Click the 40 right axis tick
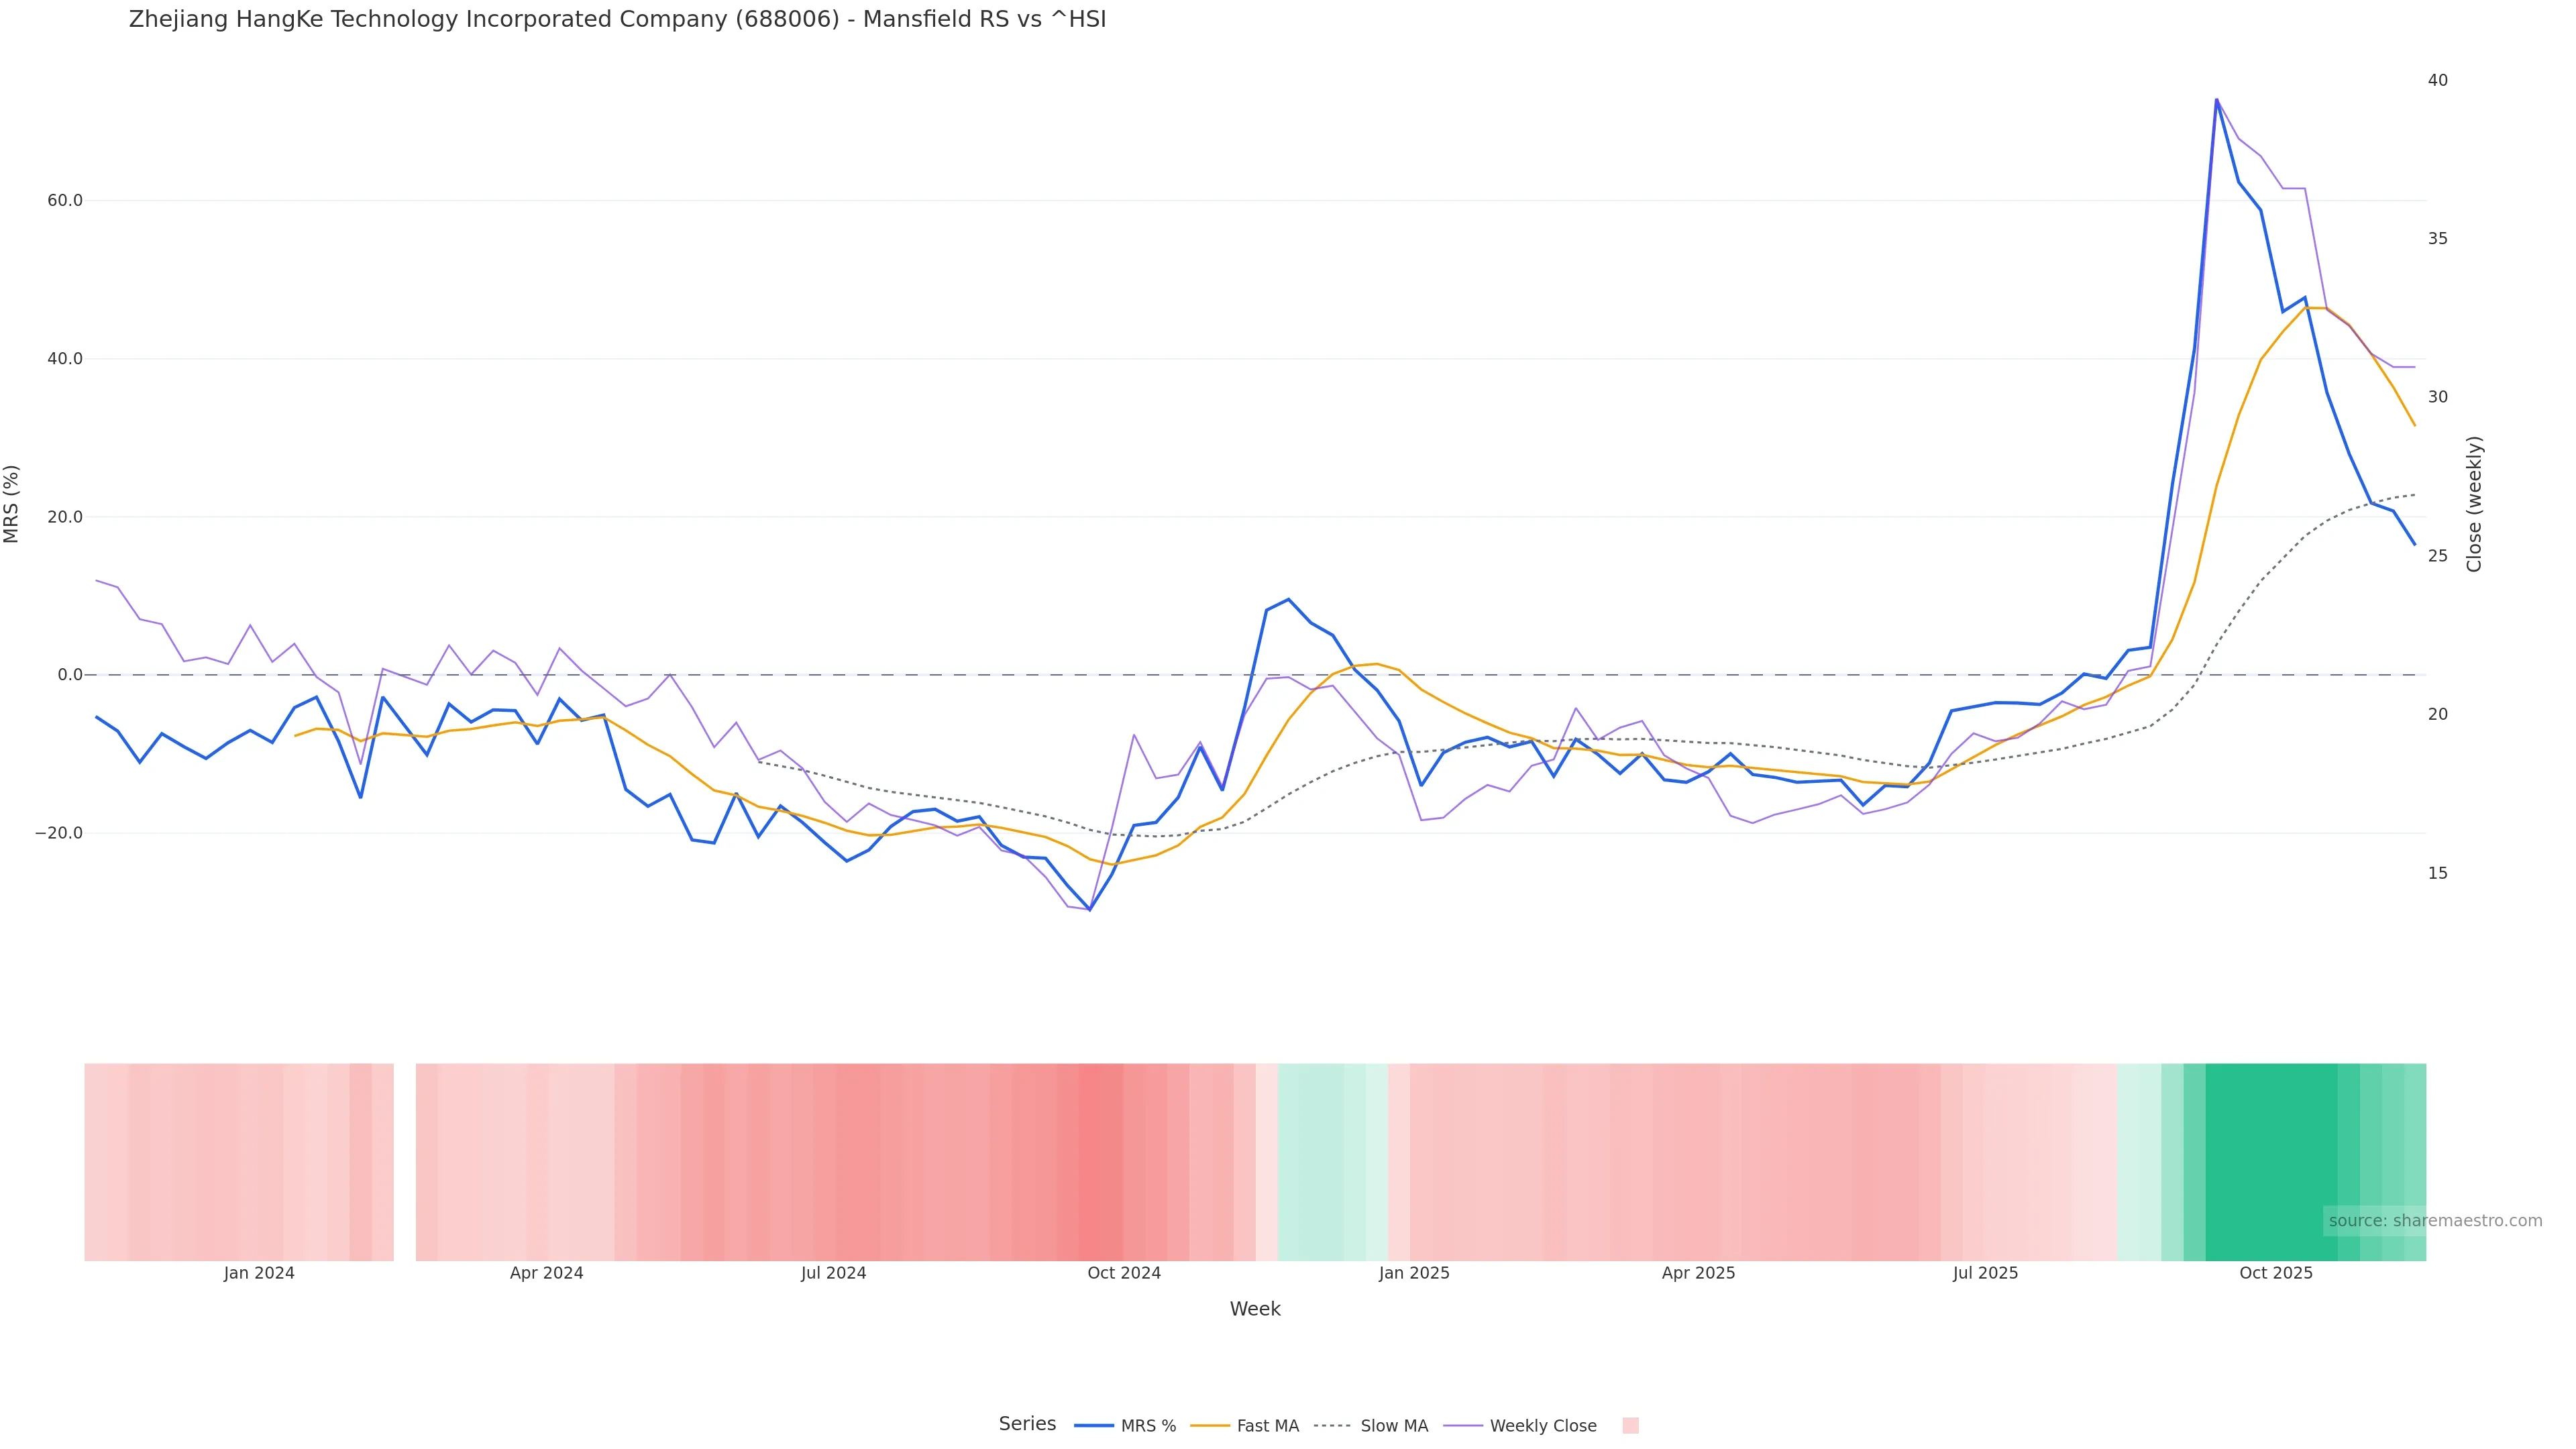The image size is (2576, 1449). click(2437, 80)
